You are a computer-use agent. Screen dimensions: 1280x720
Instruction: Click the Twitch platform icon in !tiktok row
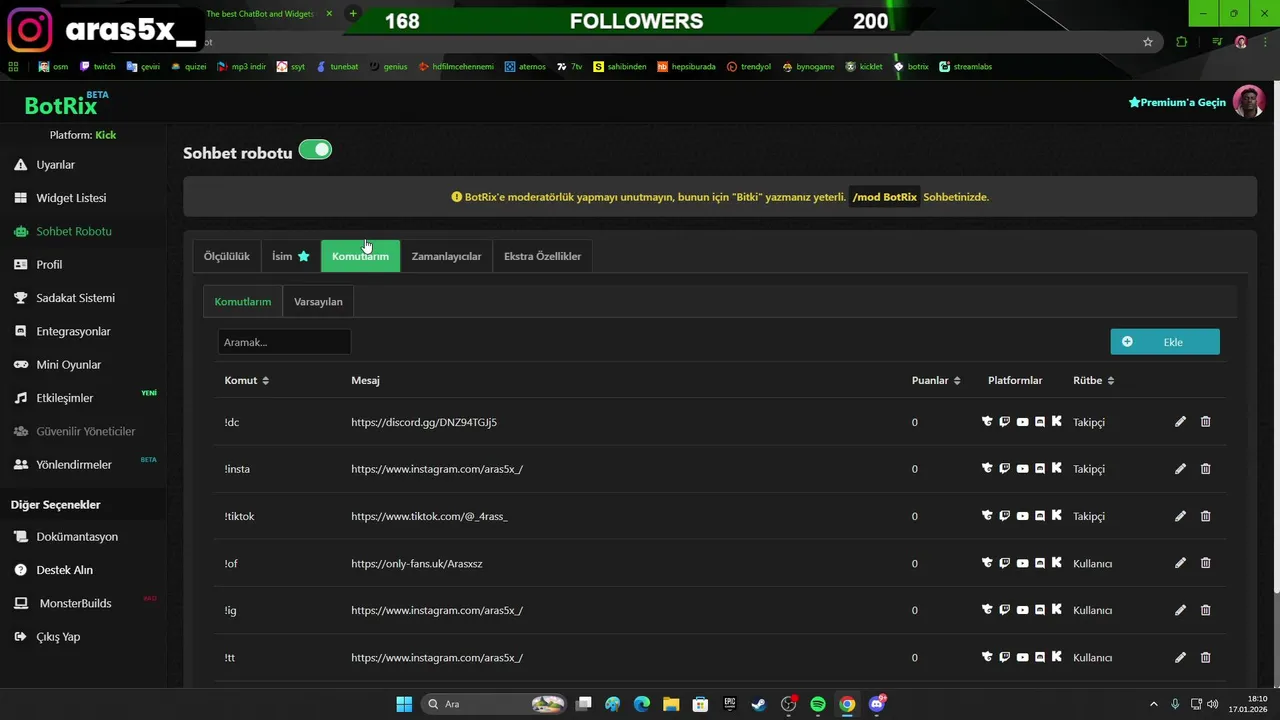click(x=1005, y=516)
